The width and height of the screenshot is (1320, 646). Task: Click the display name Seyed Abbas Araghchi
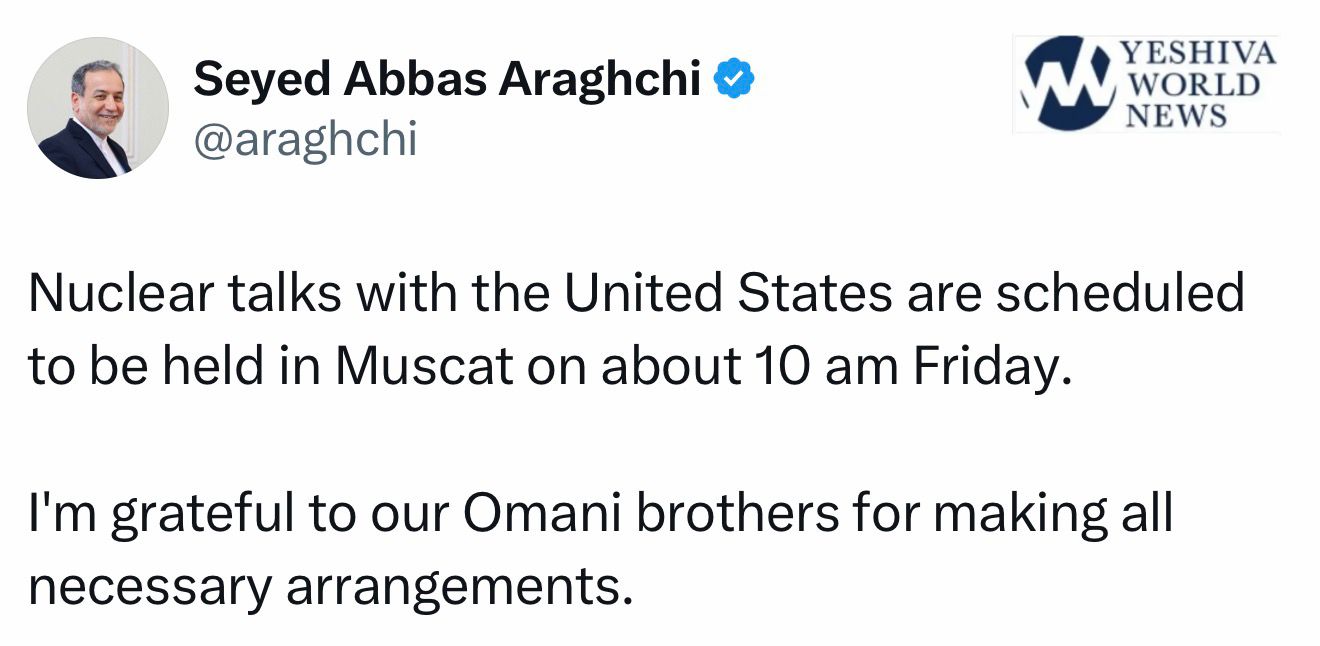point(447,80)
